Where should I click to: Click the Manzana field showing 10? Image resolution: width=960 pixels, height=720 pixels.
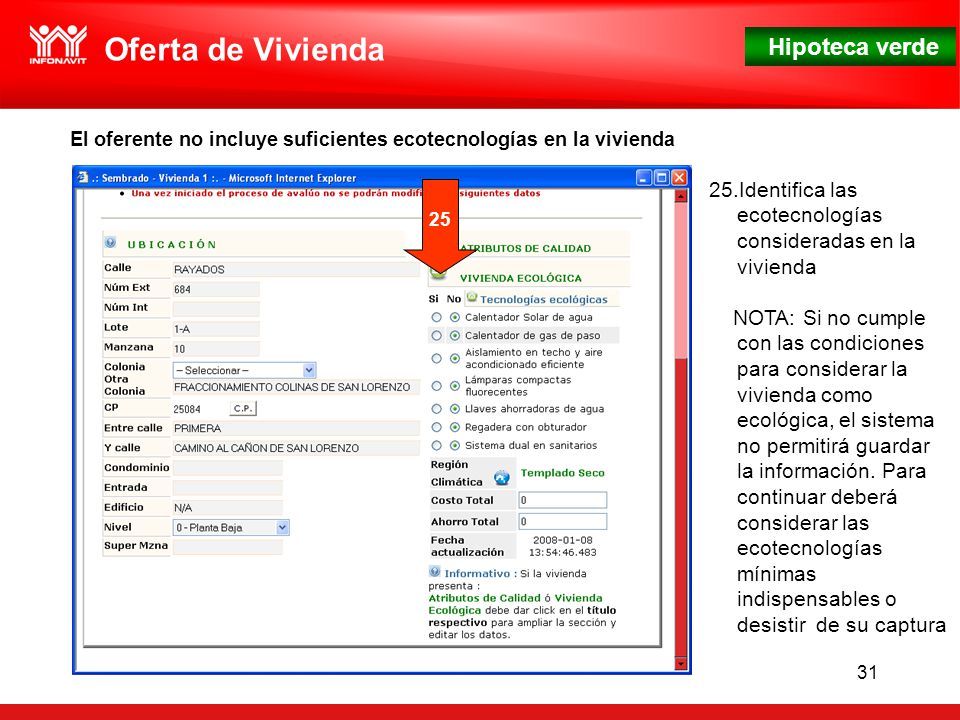[216, 348]
